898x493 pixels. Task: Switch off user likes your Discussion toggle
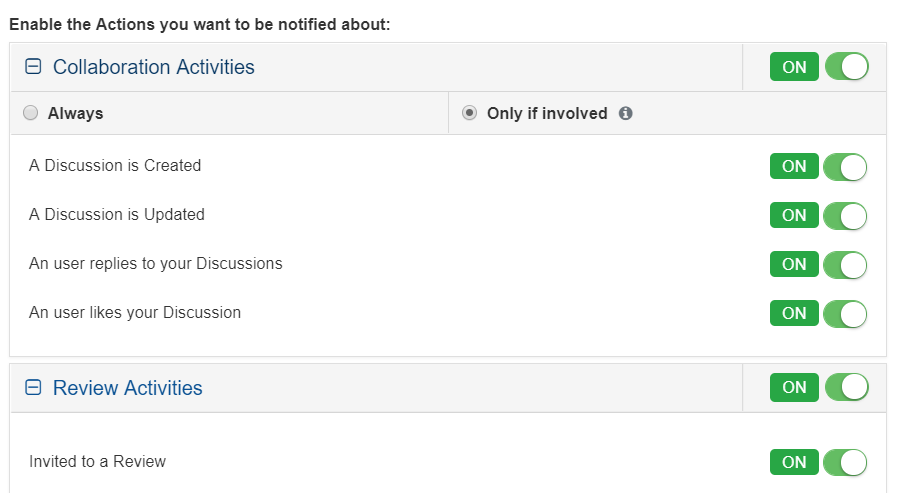pos(819,313)
